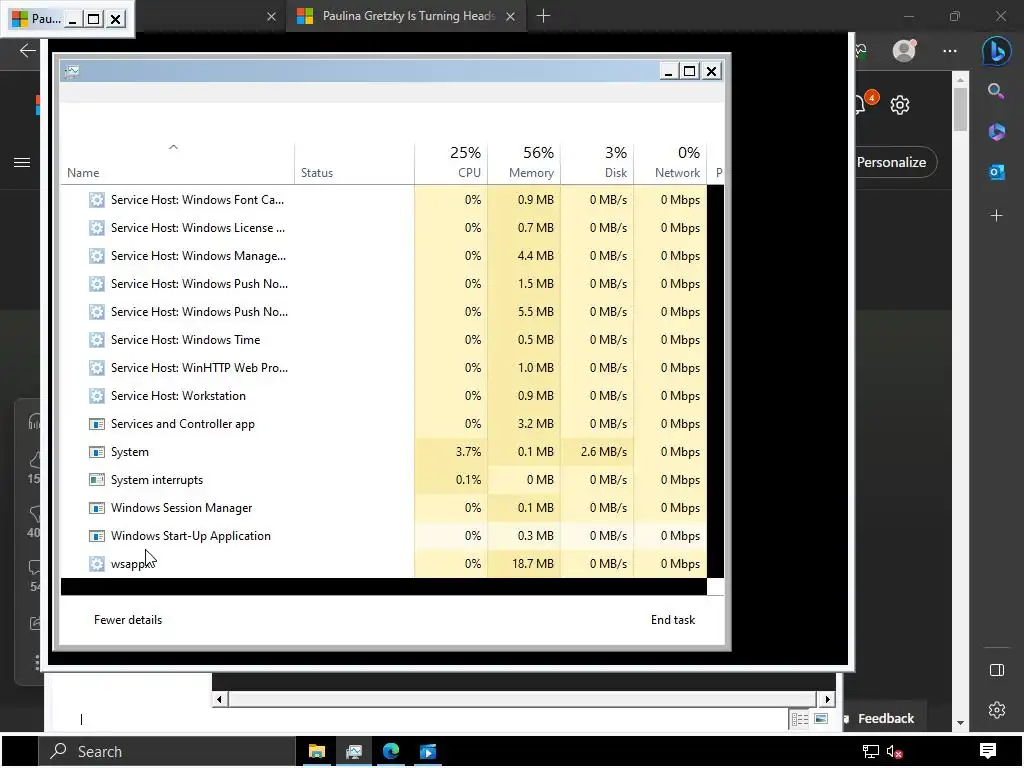Select Service Host: Windows Management row

(x=383, y=256)
